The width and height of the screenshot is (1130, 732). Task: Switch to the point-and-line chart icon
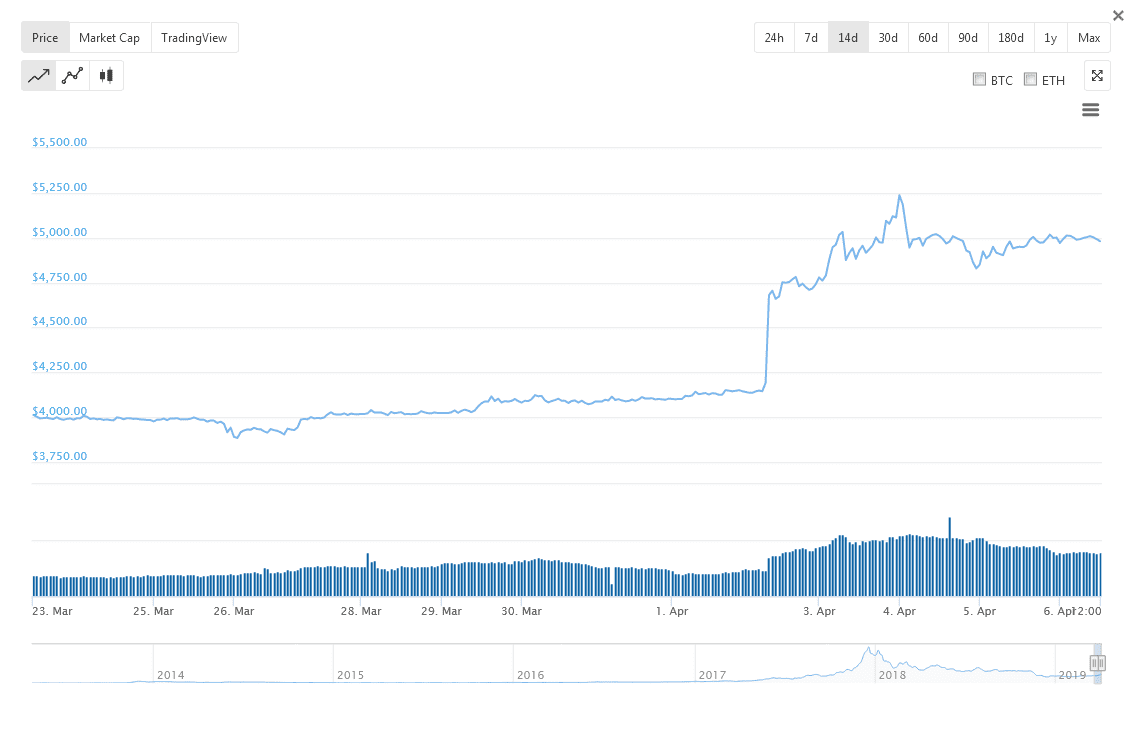(72, 75)
